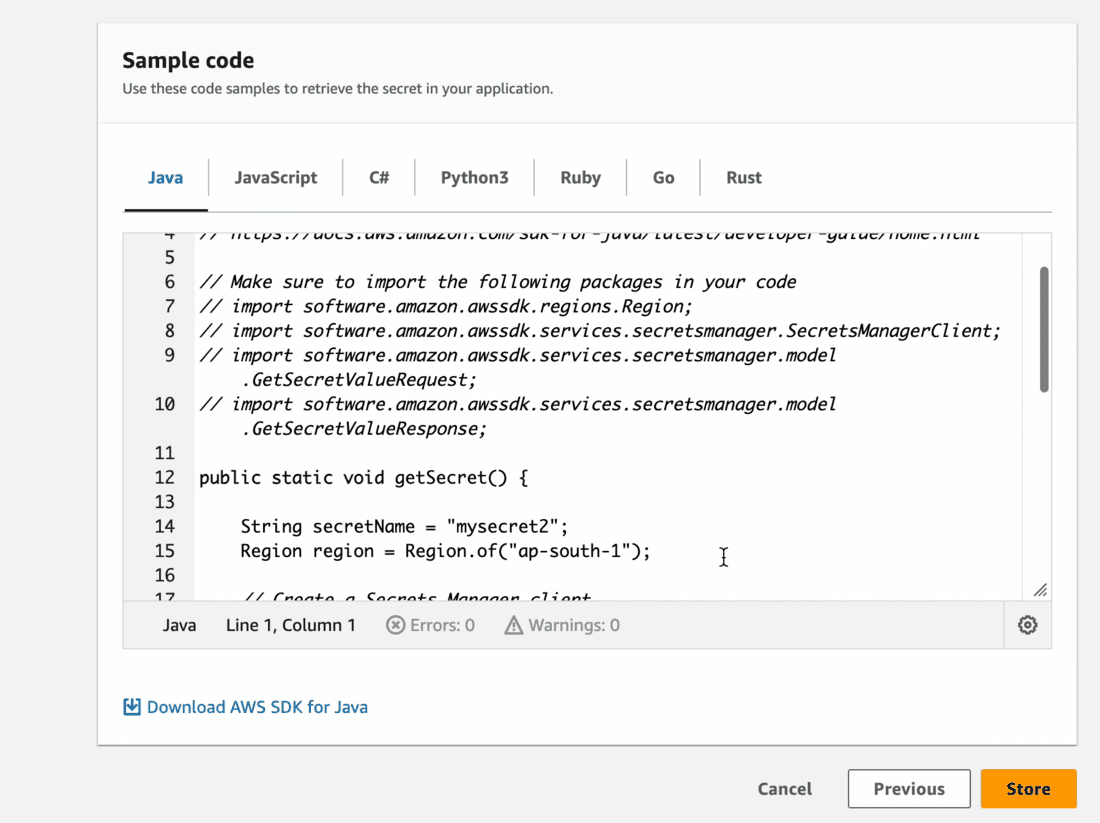This screenshot has width=1100, height=823.
Task: Click the Line 1, Column 1 status indicator
Action: pyautogui.click(x=291, y=625)
